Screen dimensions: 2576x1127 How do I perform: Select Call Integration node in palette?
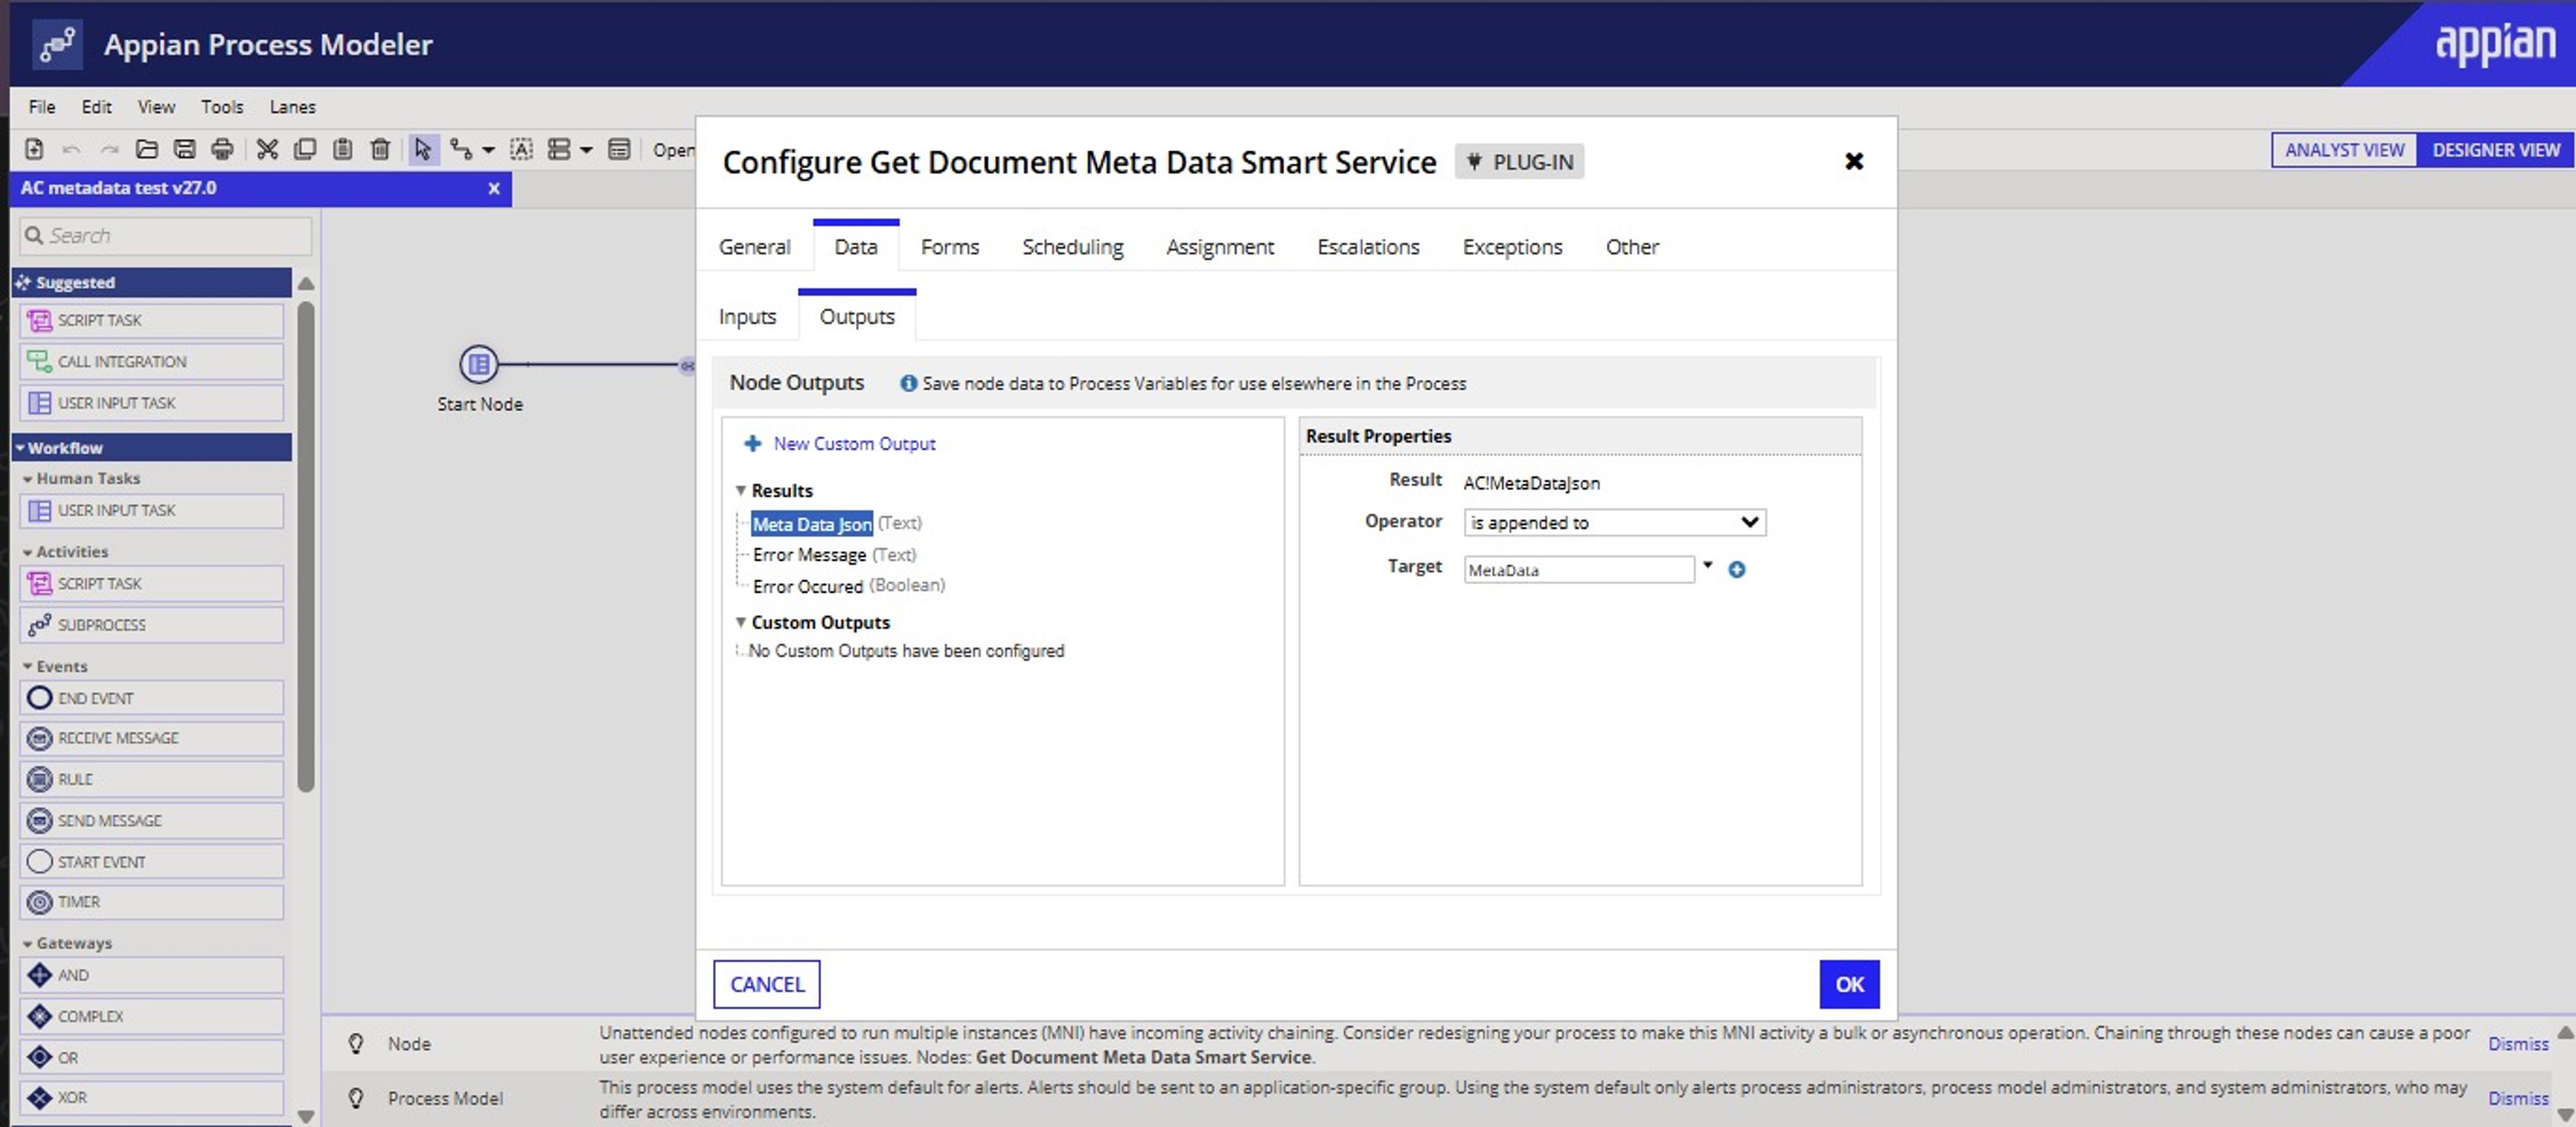152,361
